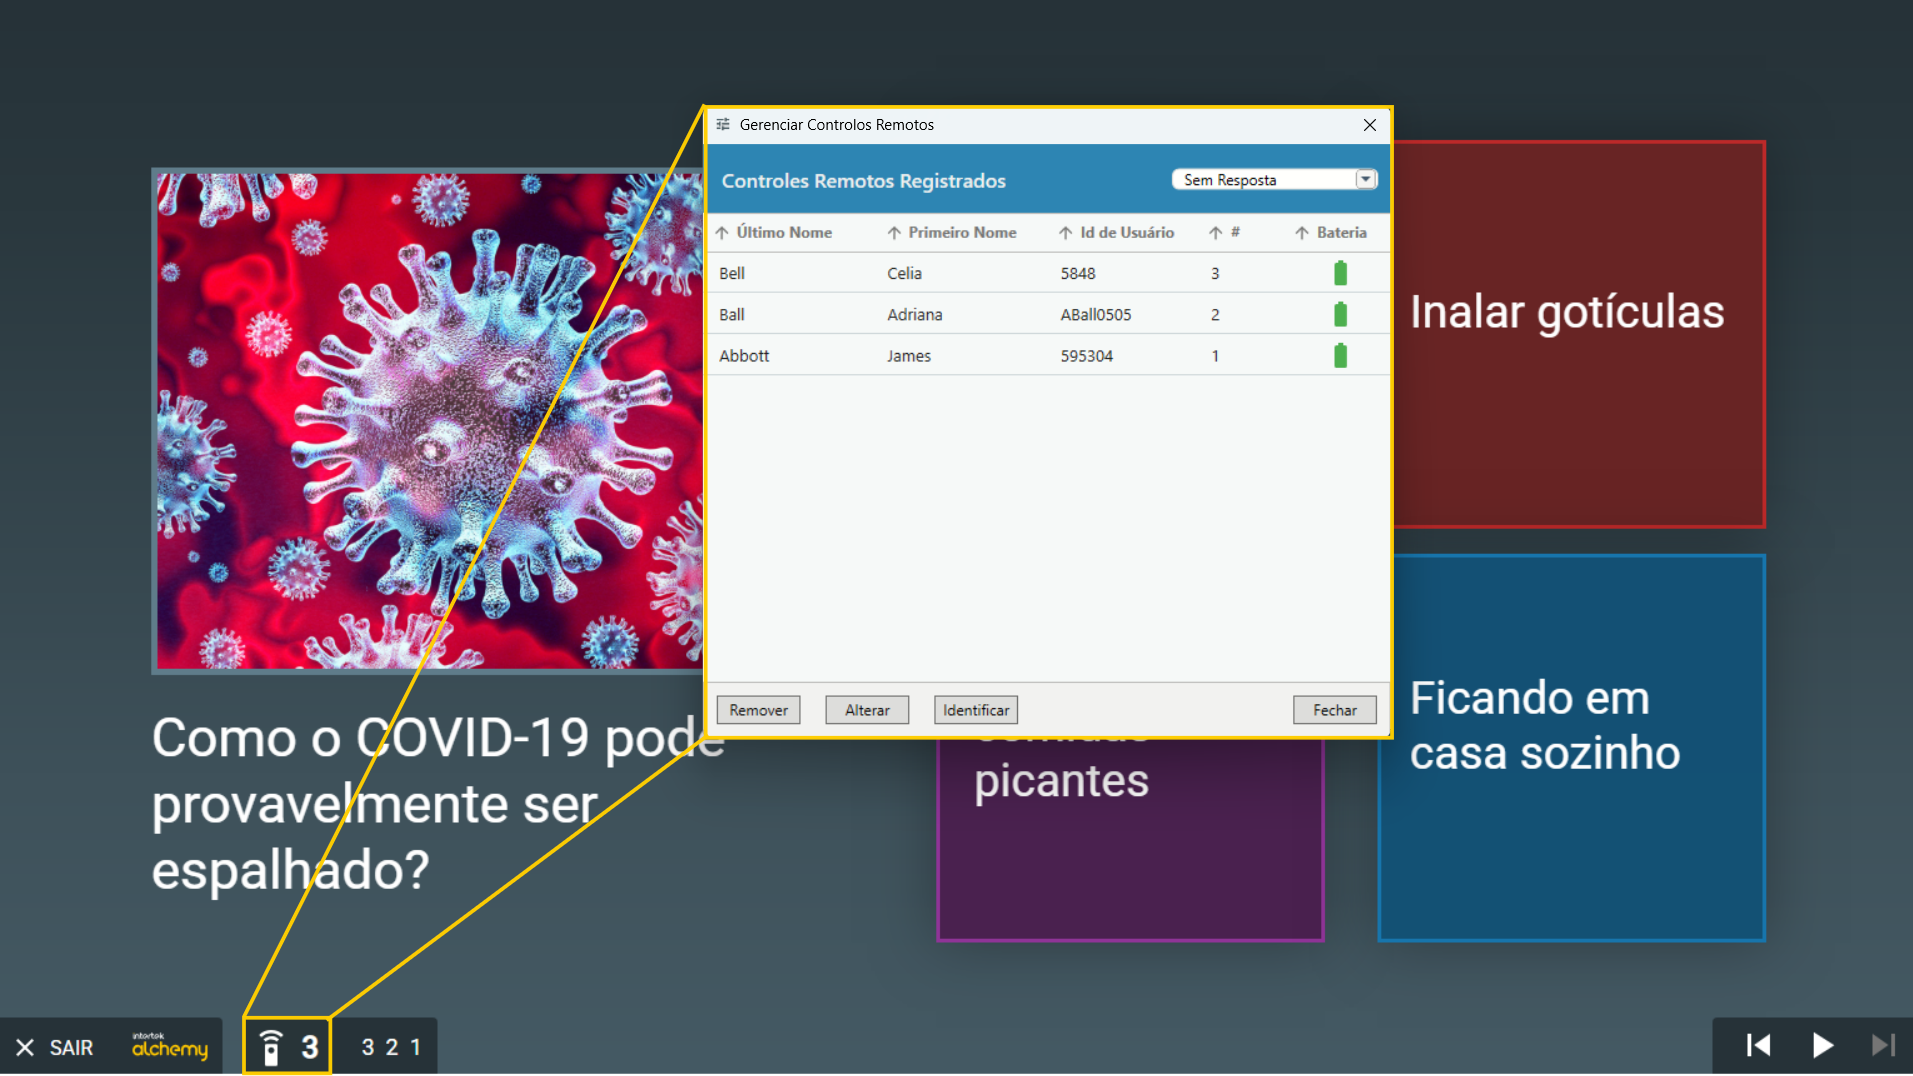Go to previous slide with skip-back icon
This screenshot has width=1913, height=1076.
[x=1758, y=1046]
